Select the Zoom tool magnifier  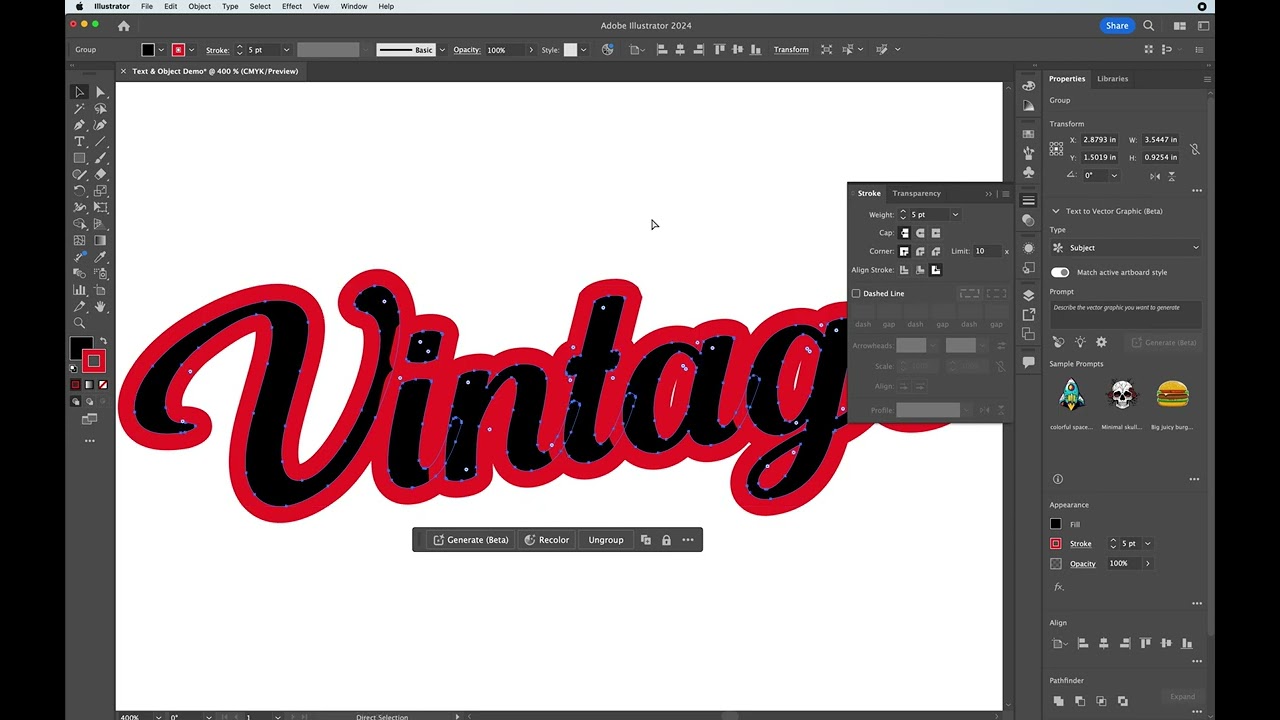click(x=79, y=323)
